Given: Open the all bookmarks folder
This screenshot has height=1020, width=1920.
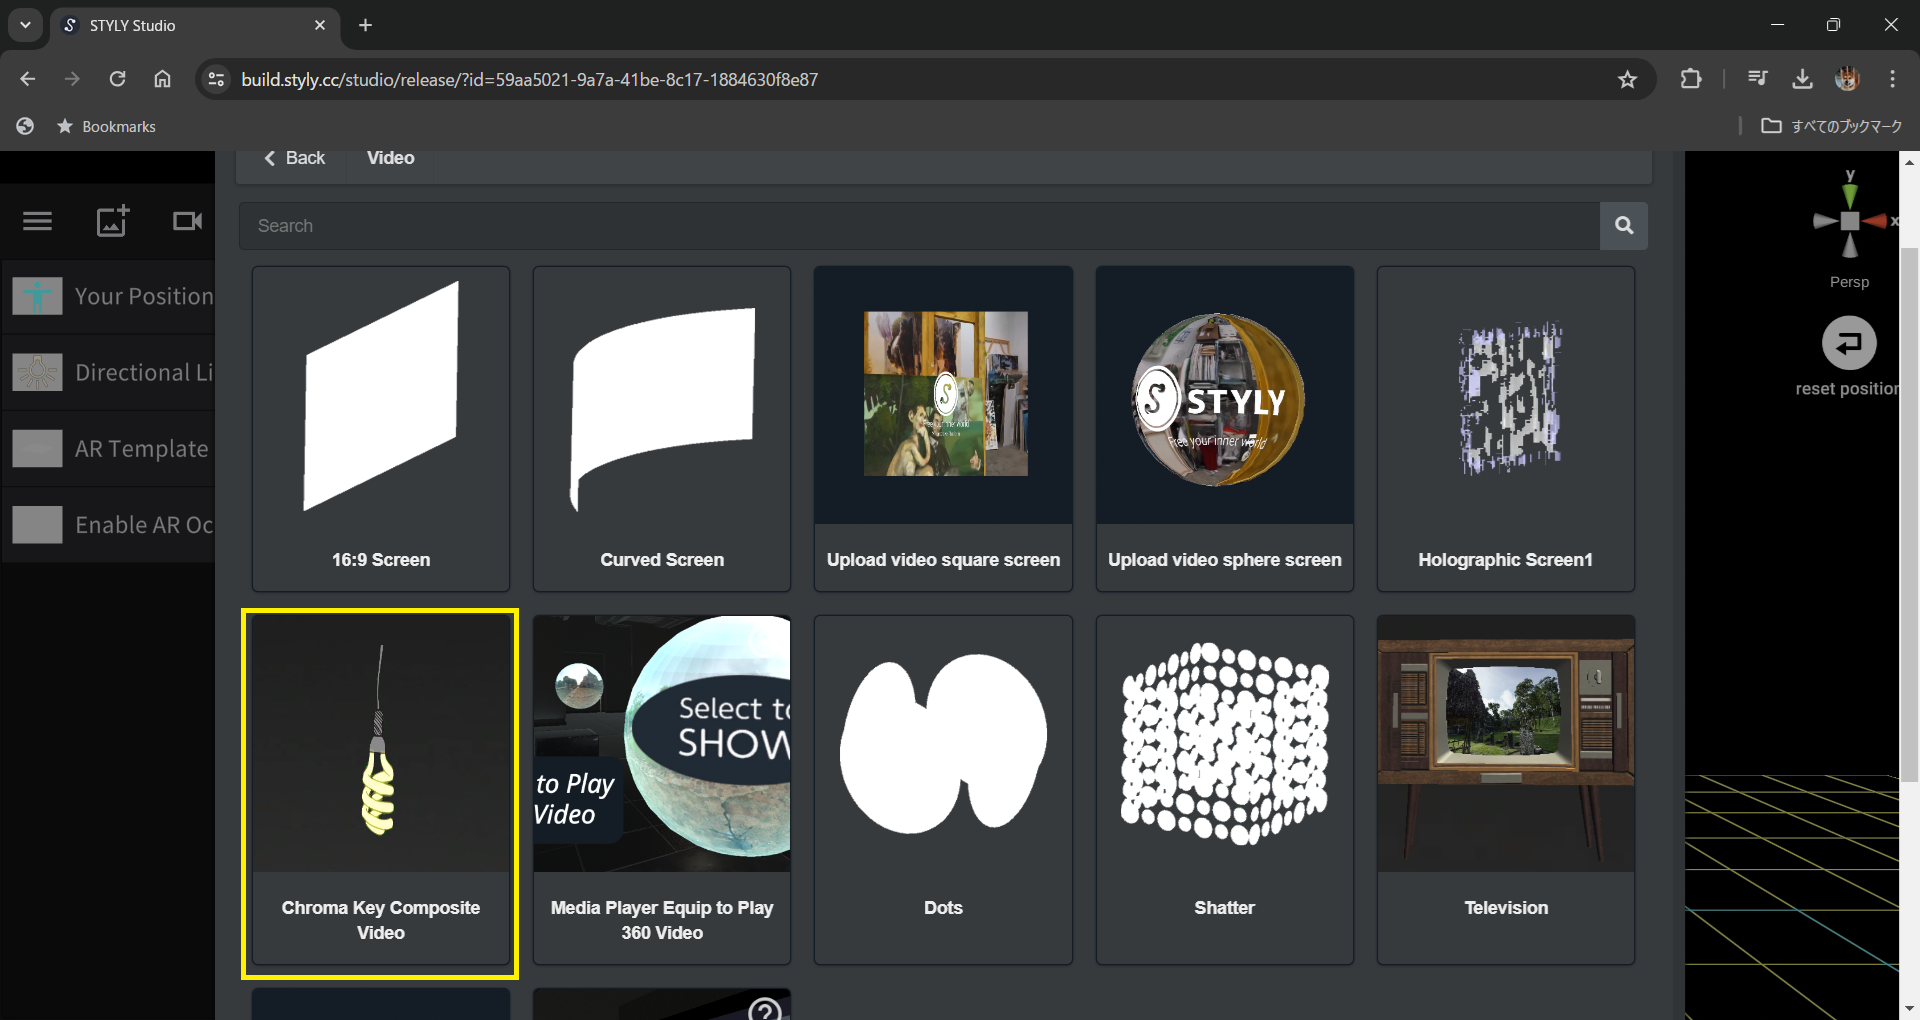Looking at the screenshot, I should 1832,126.
